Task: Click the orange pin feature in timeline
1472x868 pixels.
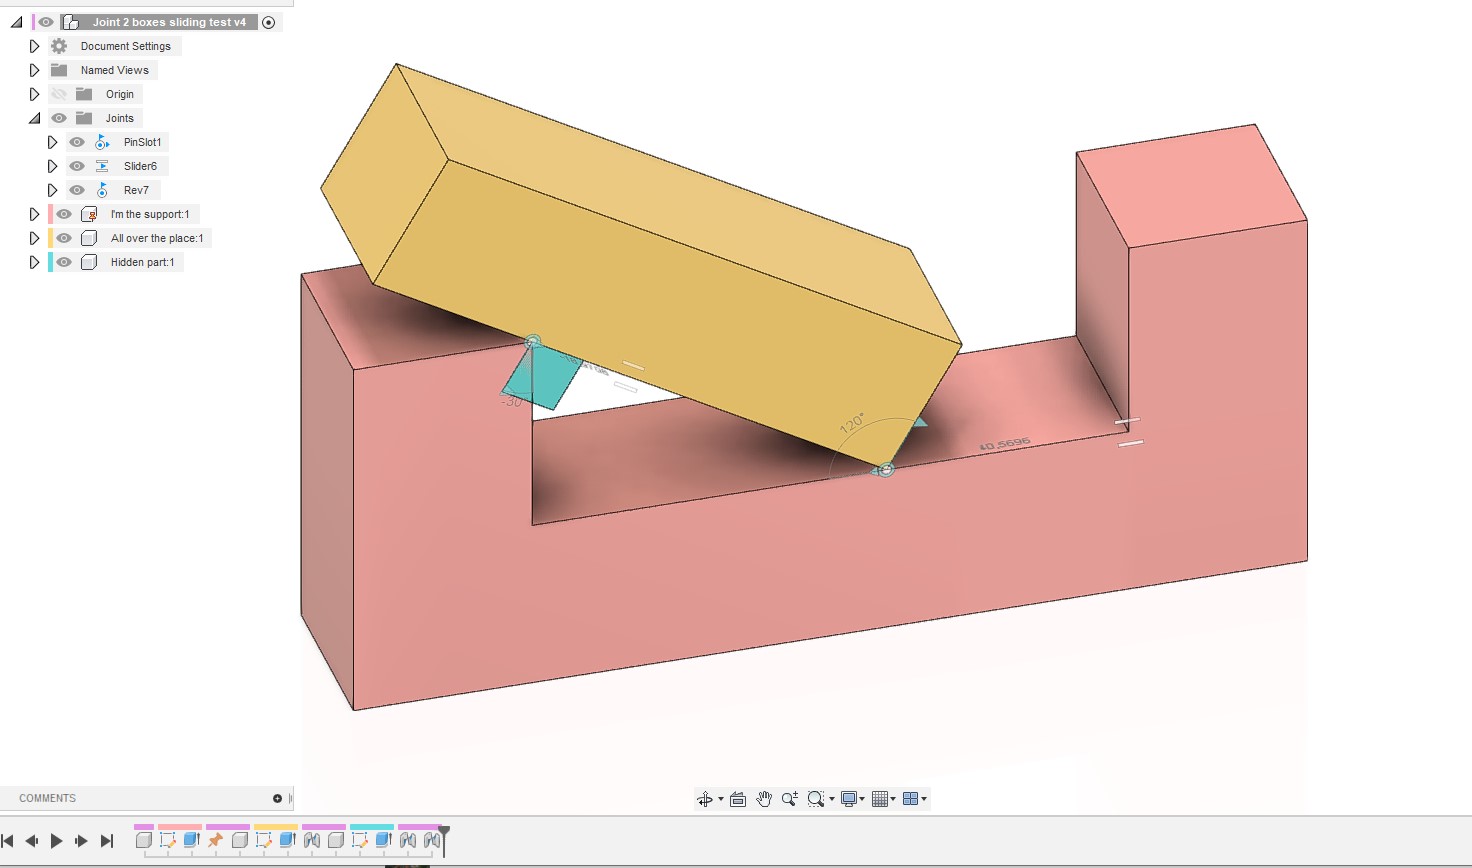Action: (x=215, y=840)
